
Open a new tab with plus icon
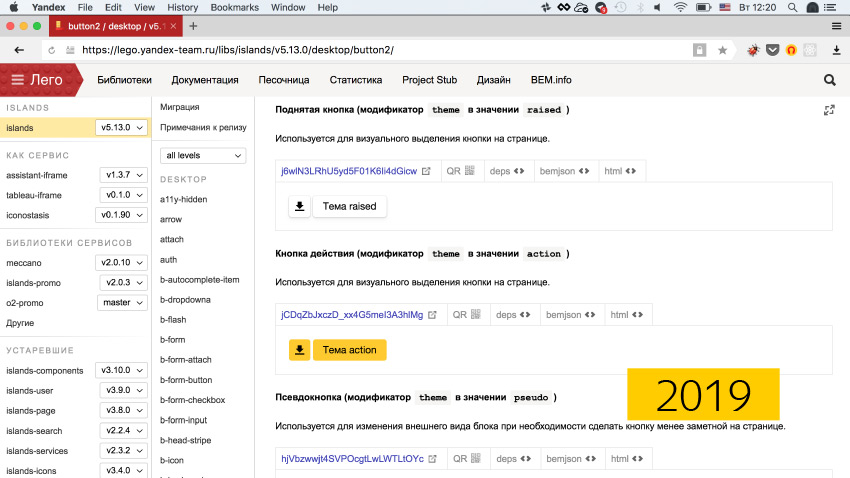193,26
